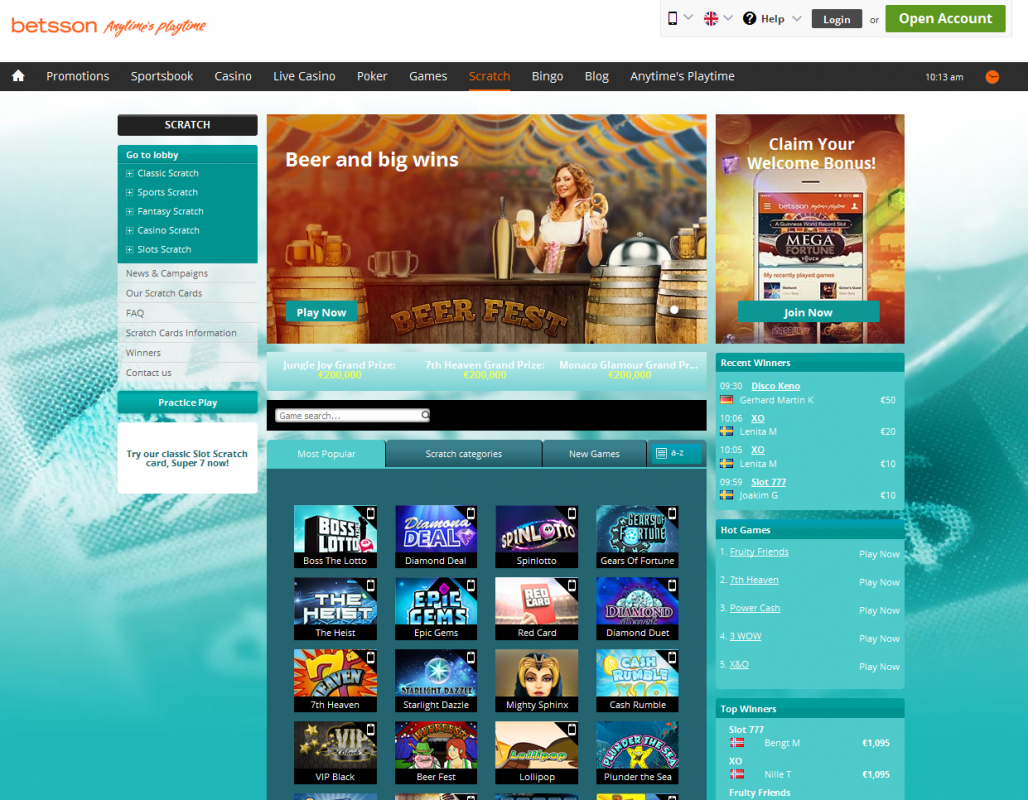Open the language dropdown chevron

coord(728,18)
